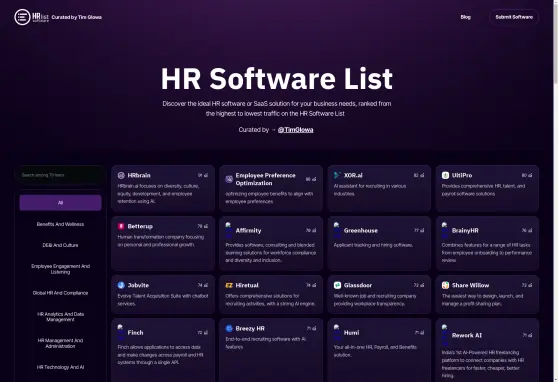The image size is (558, 382).
Task: Open the Humi card title
Action: [x=351, y=333]
